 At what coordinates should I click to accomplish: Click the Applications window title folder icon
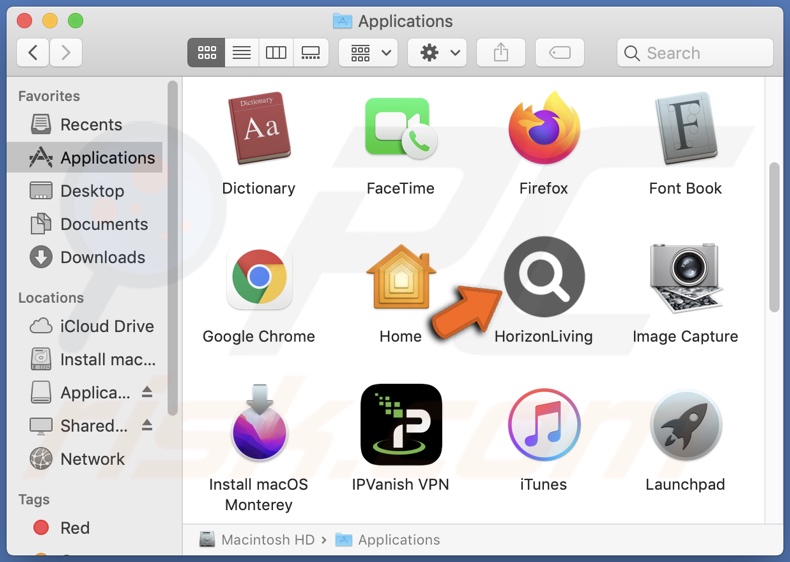[x=343, y=21]
